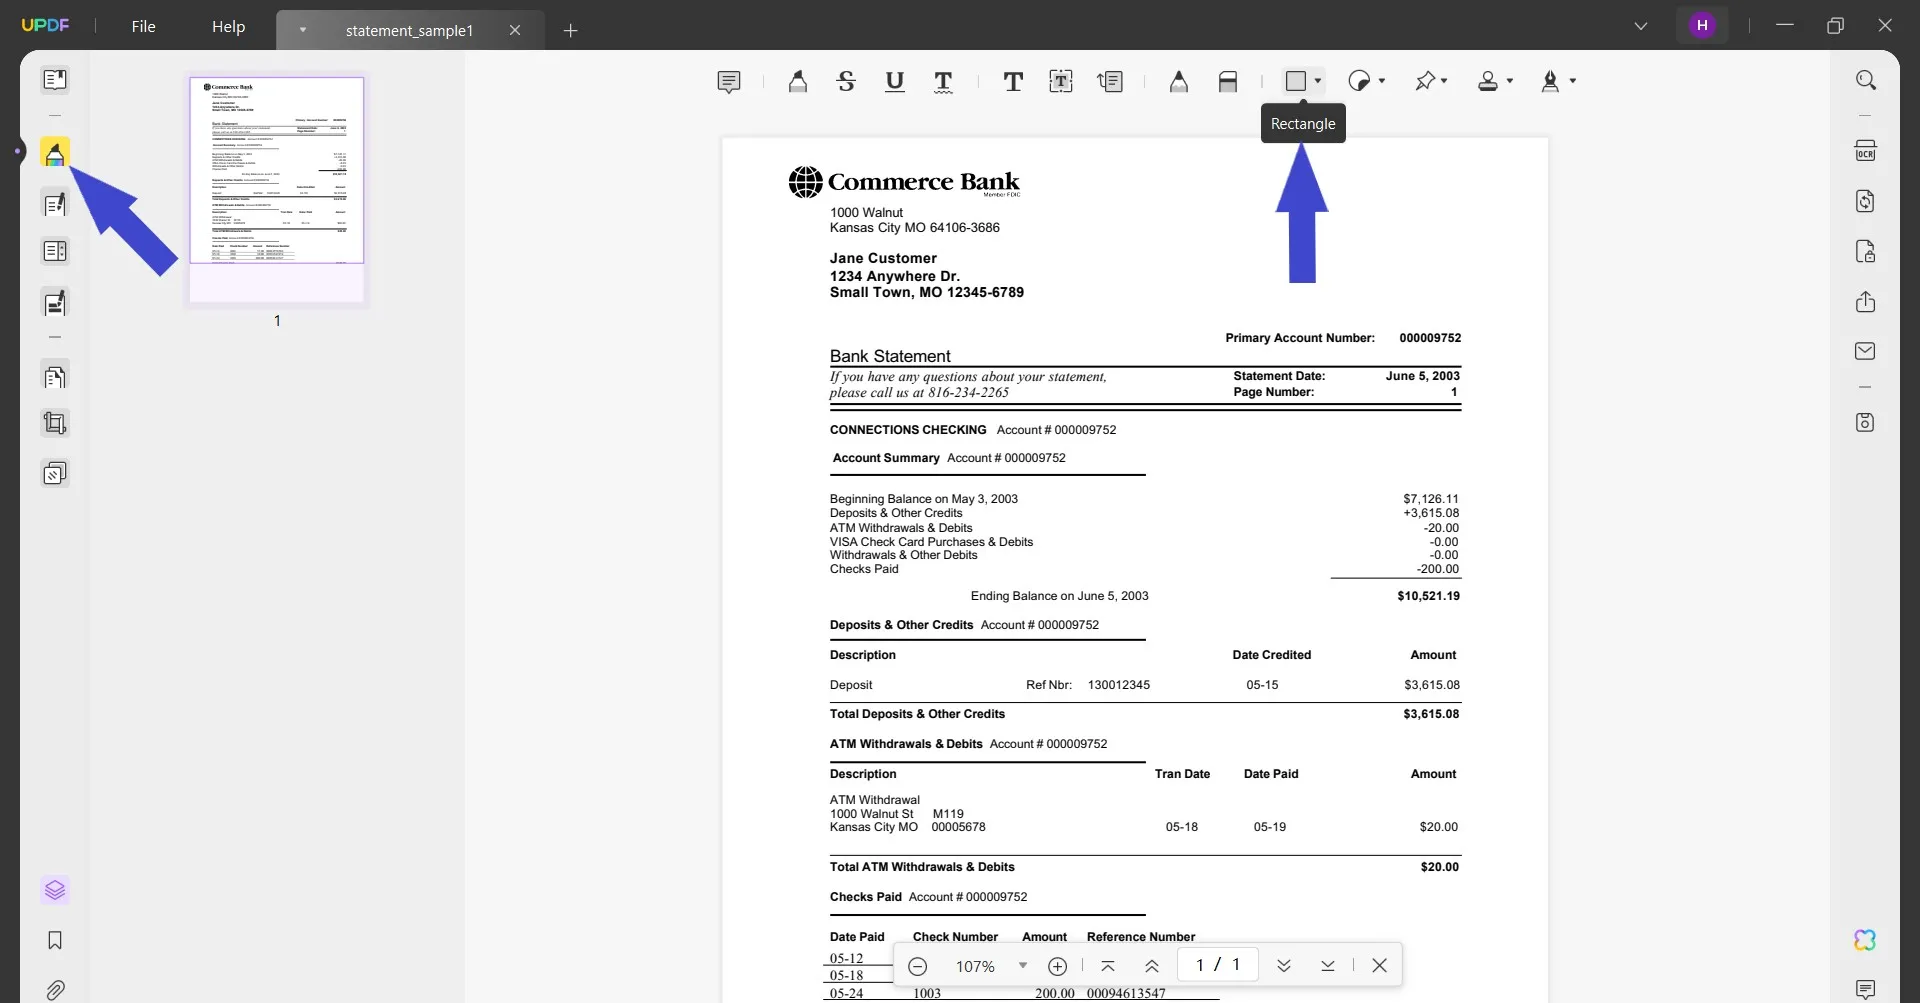Select the Text comment (T) tool

tap(1013, 82)
